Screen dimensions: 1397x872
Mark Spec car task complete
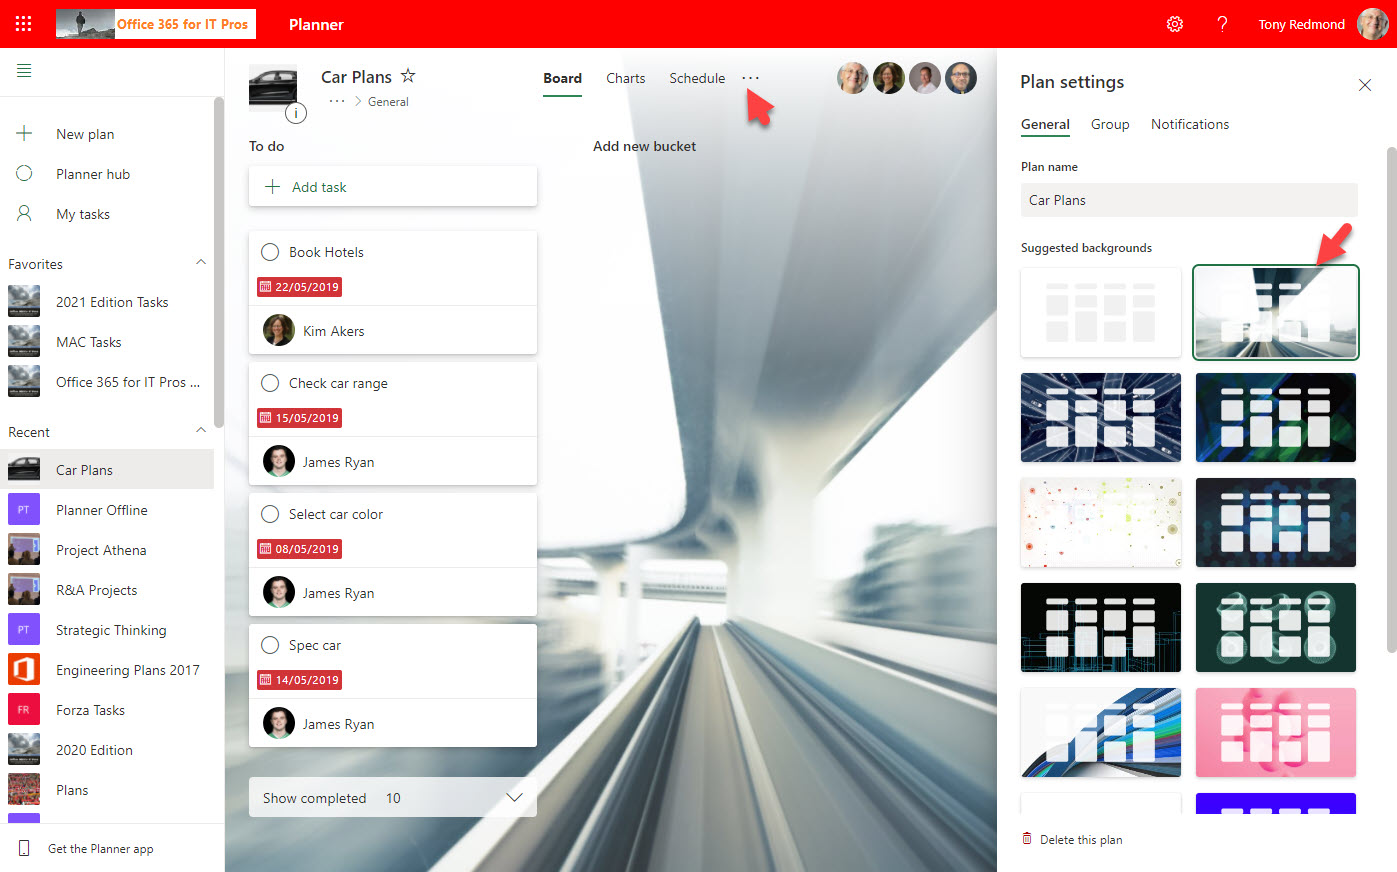click(270, 645)
